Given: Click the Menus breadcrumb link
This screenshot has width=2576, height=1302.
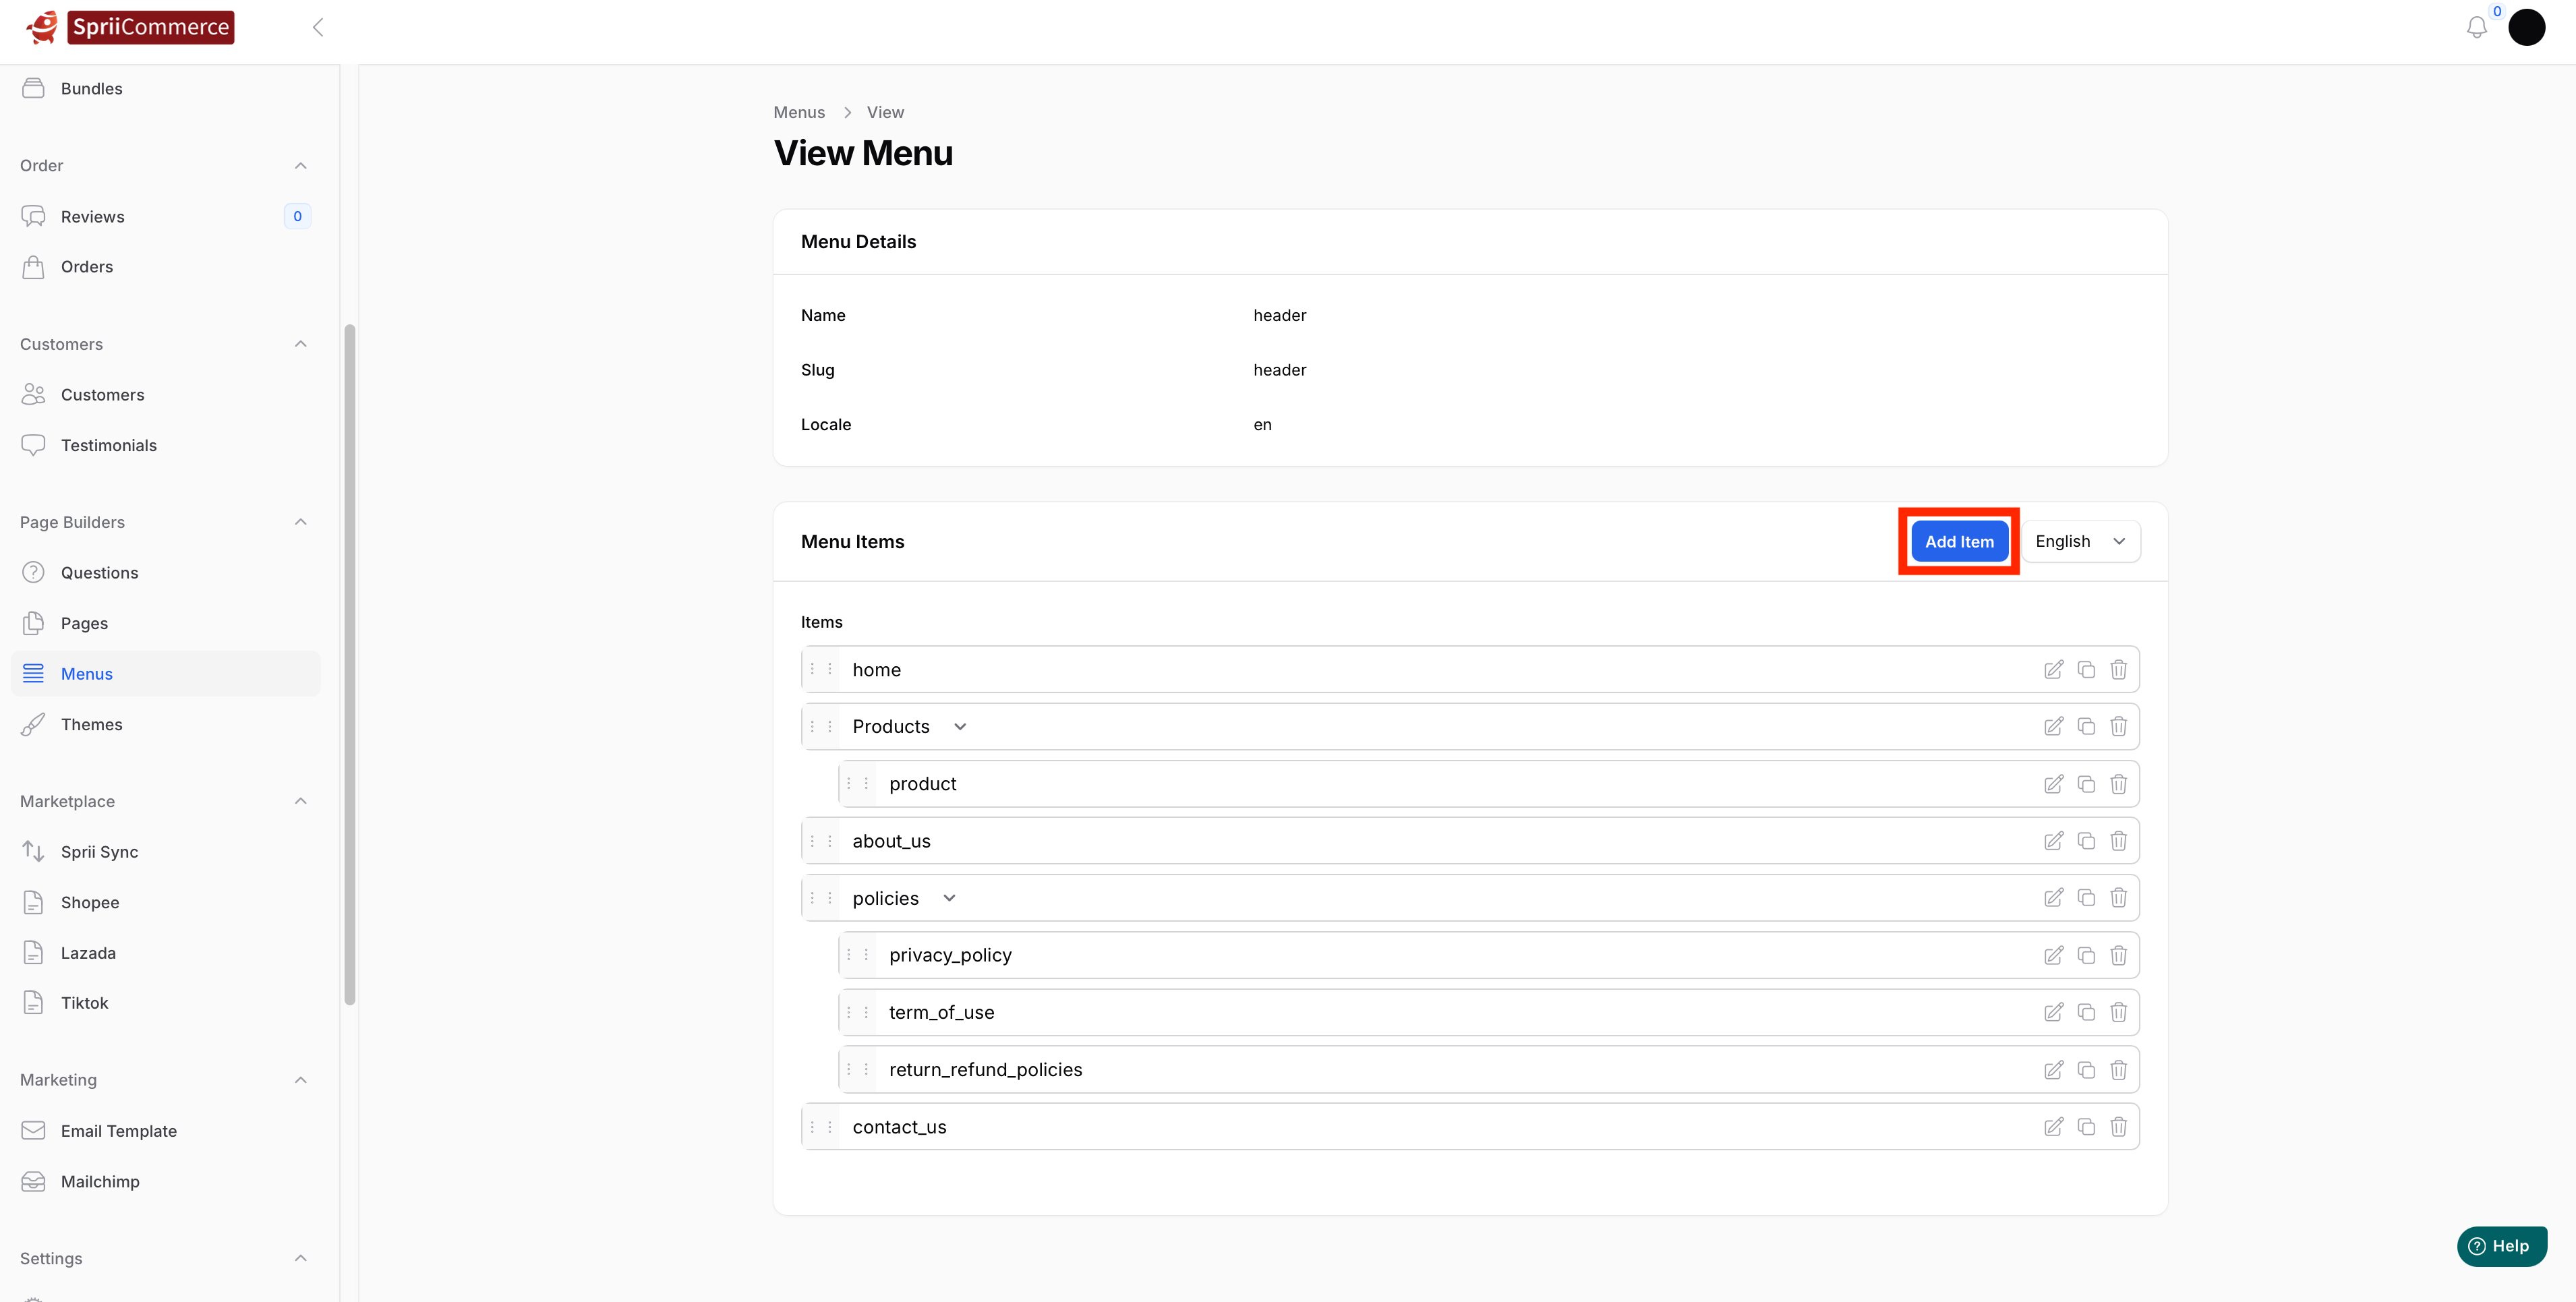Looking at the screenshot, I should tap(798, 112).
